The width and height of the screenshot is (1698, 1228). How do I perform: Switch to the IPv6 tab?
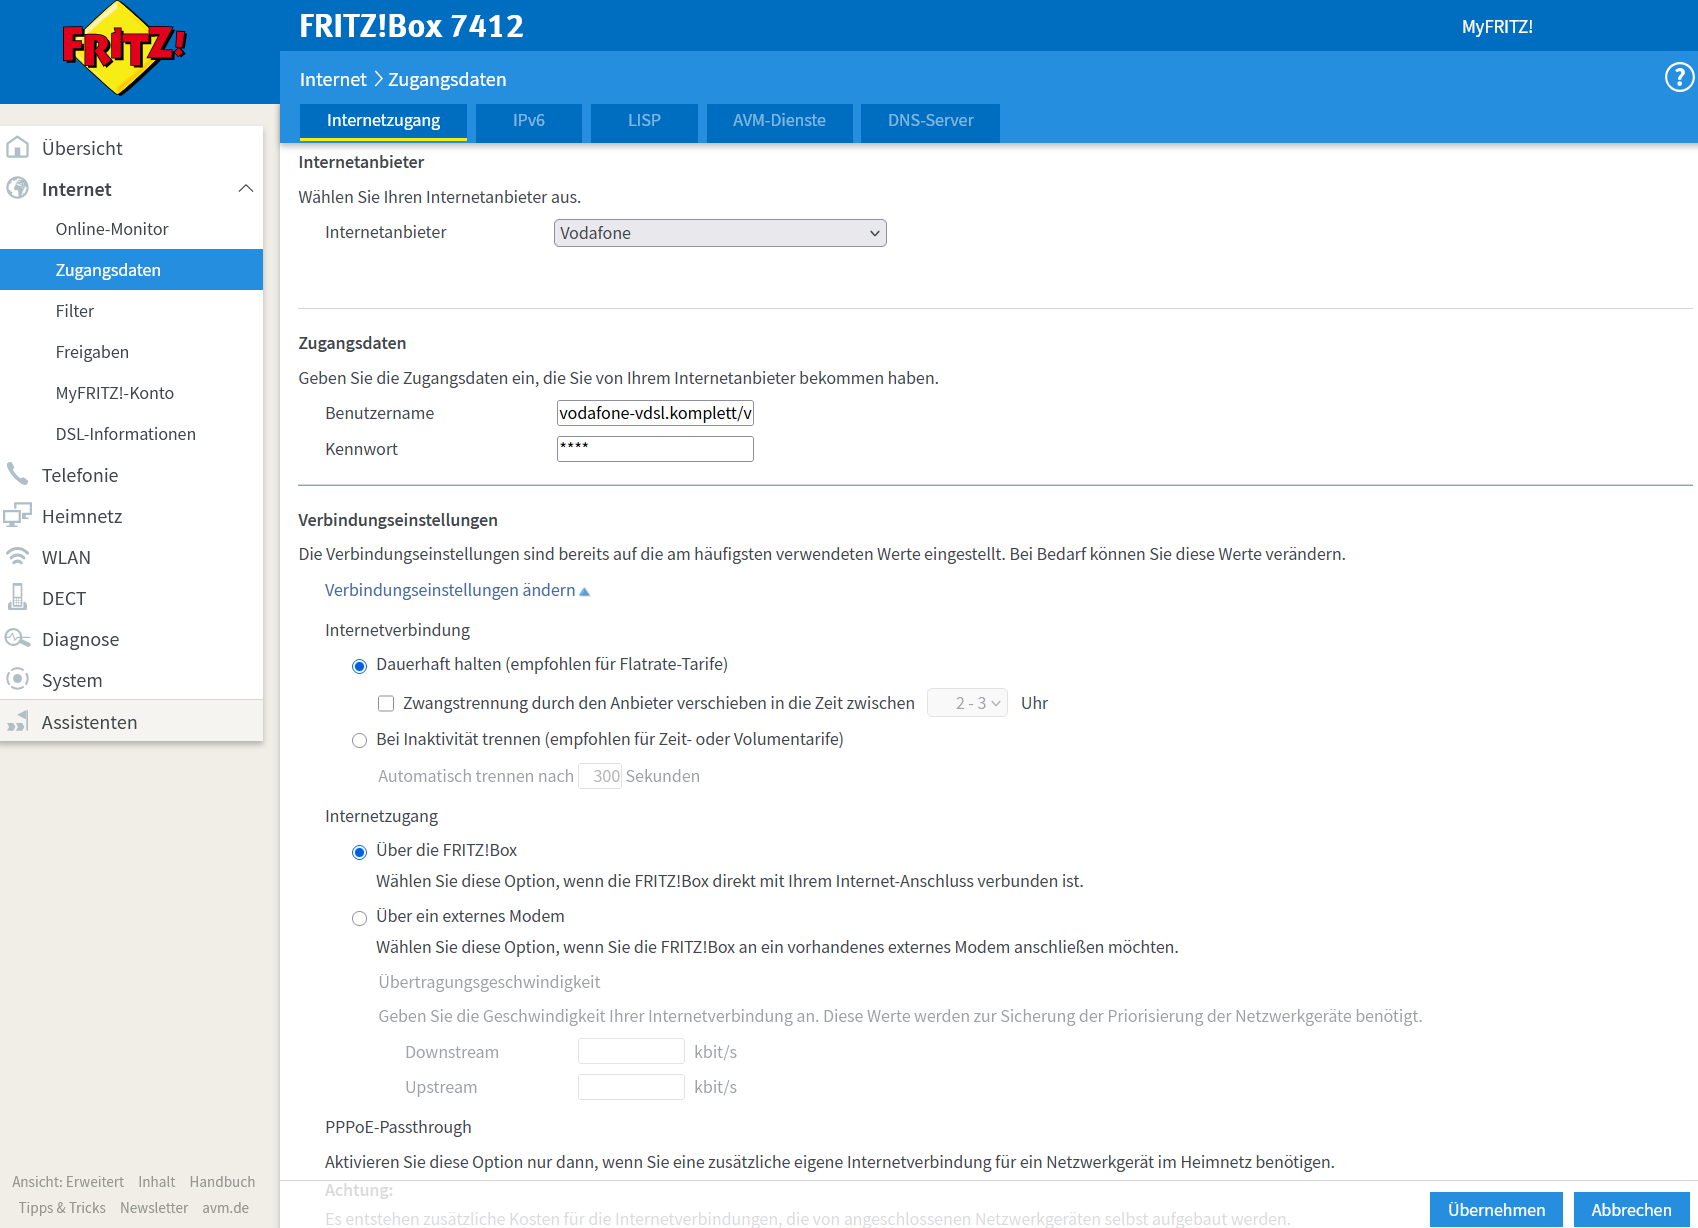tap(529, 122)
